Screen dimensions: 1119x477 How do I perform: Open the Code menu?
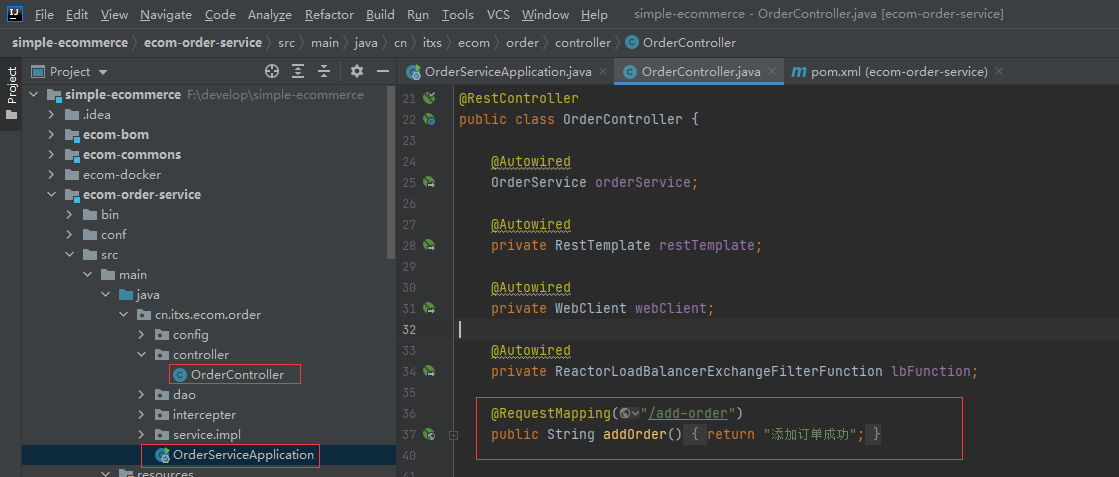pyautogui.click(x=220, y=14)
